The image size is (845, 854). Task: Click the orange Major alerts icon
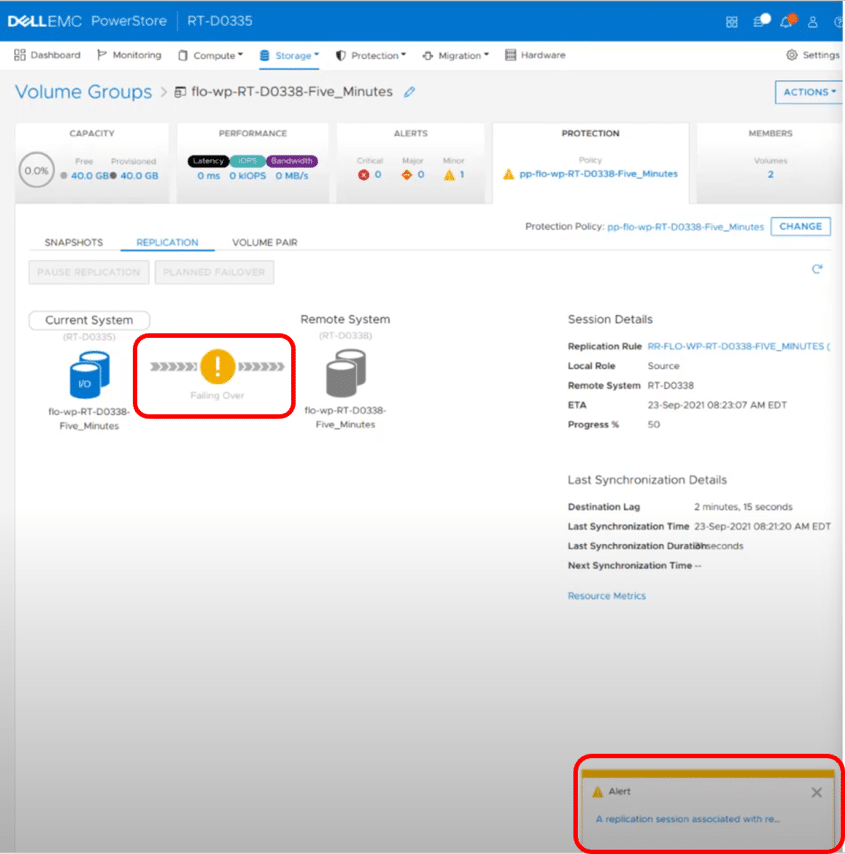click(406, 175)
